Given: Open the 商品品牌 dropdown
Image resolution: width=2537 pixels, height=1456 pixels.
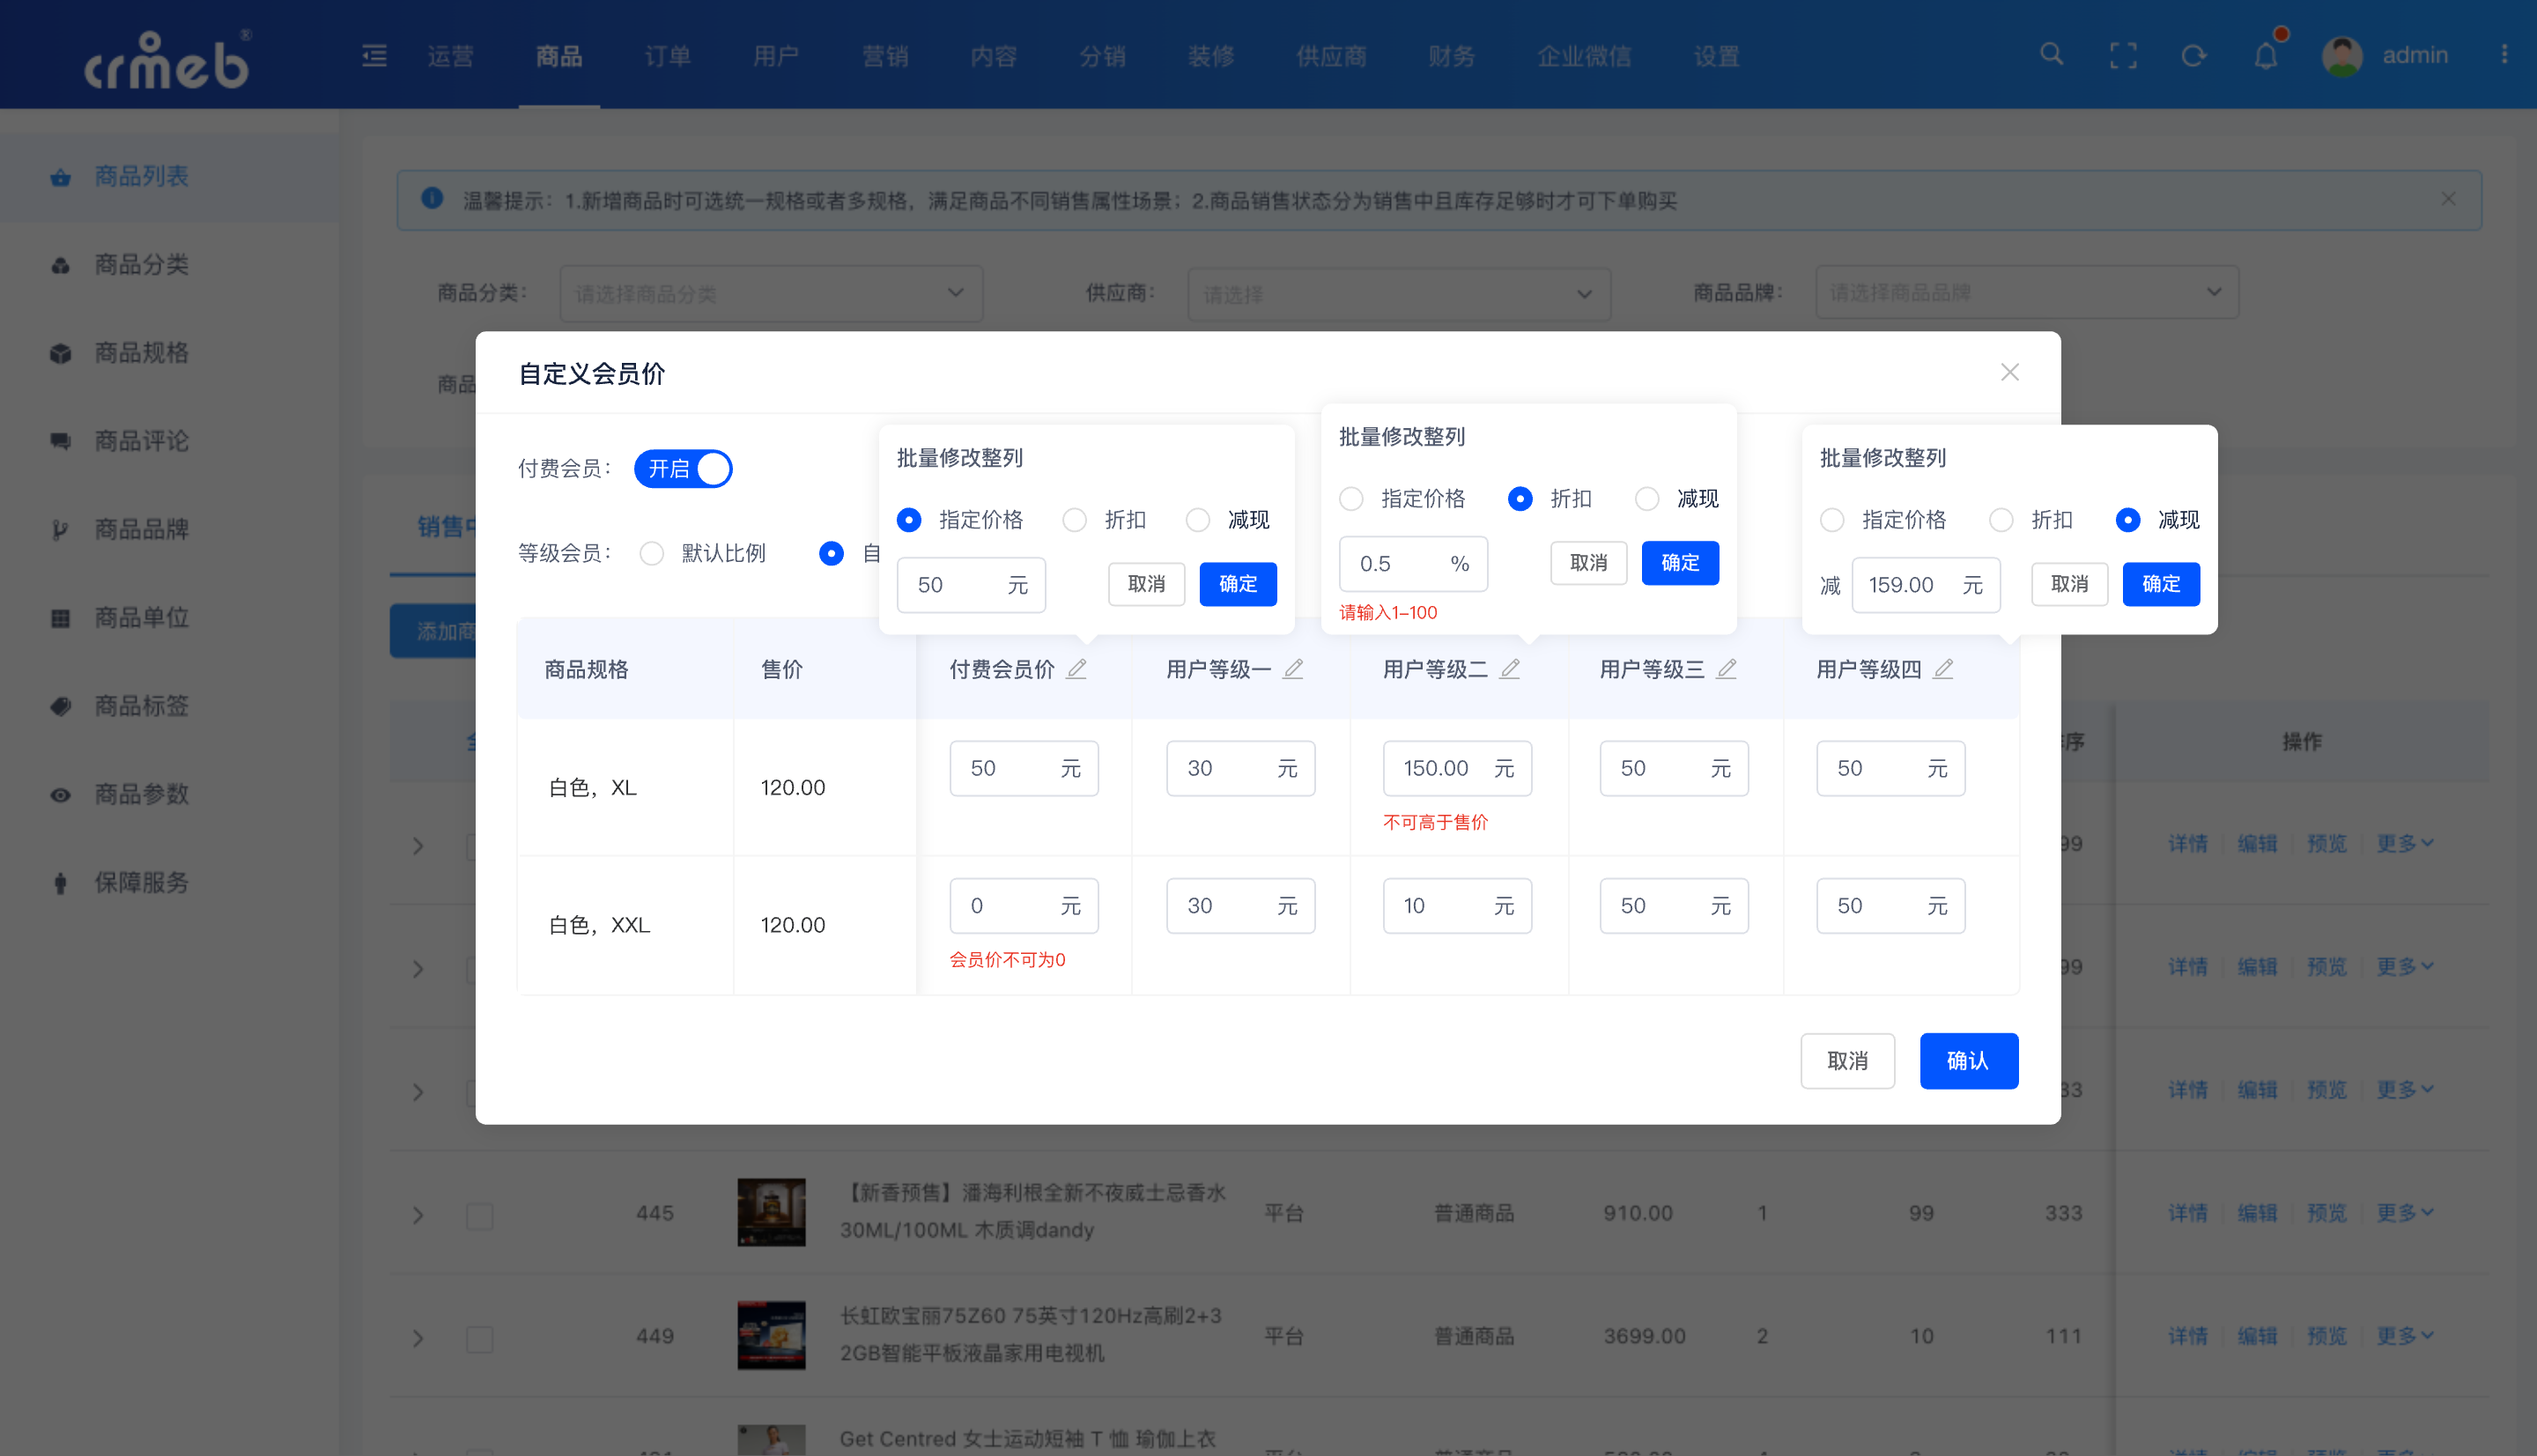Looking at the screenshot, I should (2027, 292).
